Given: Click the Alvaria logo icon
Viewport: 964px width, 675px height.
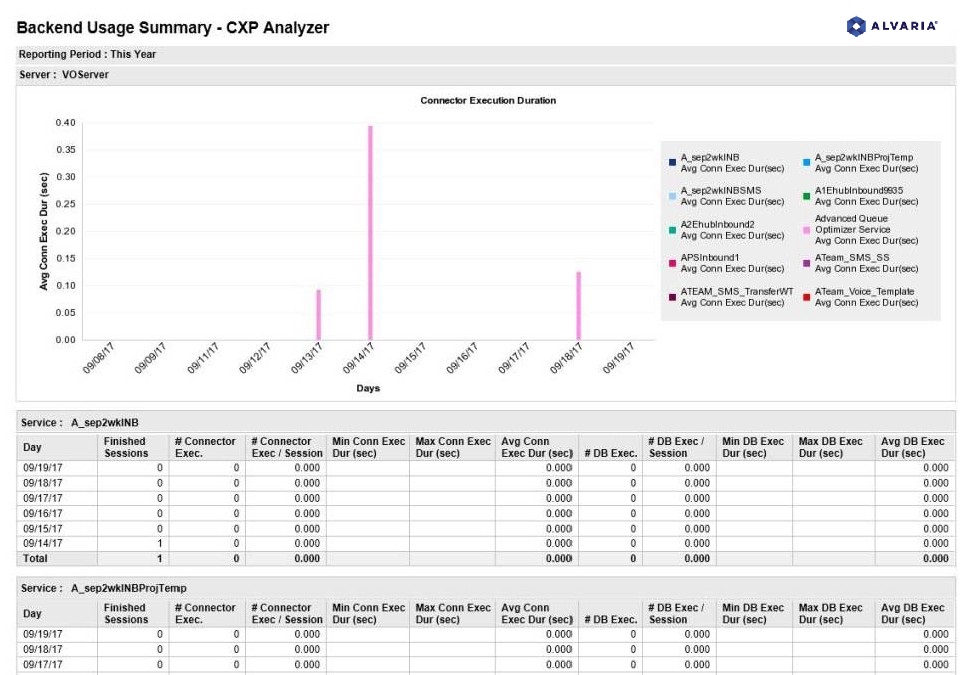Looking at the screenshot, I should click(x=858, y=27).
